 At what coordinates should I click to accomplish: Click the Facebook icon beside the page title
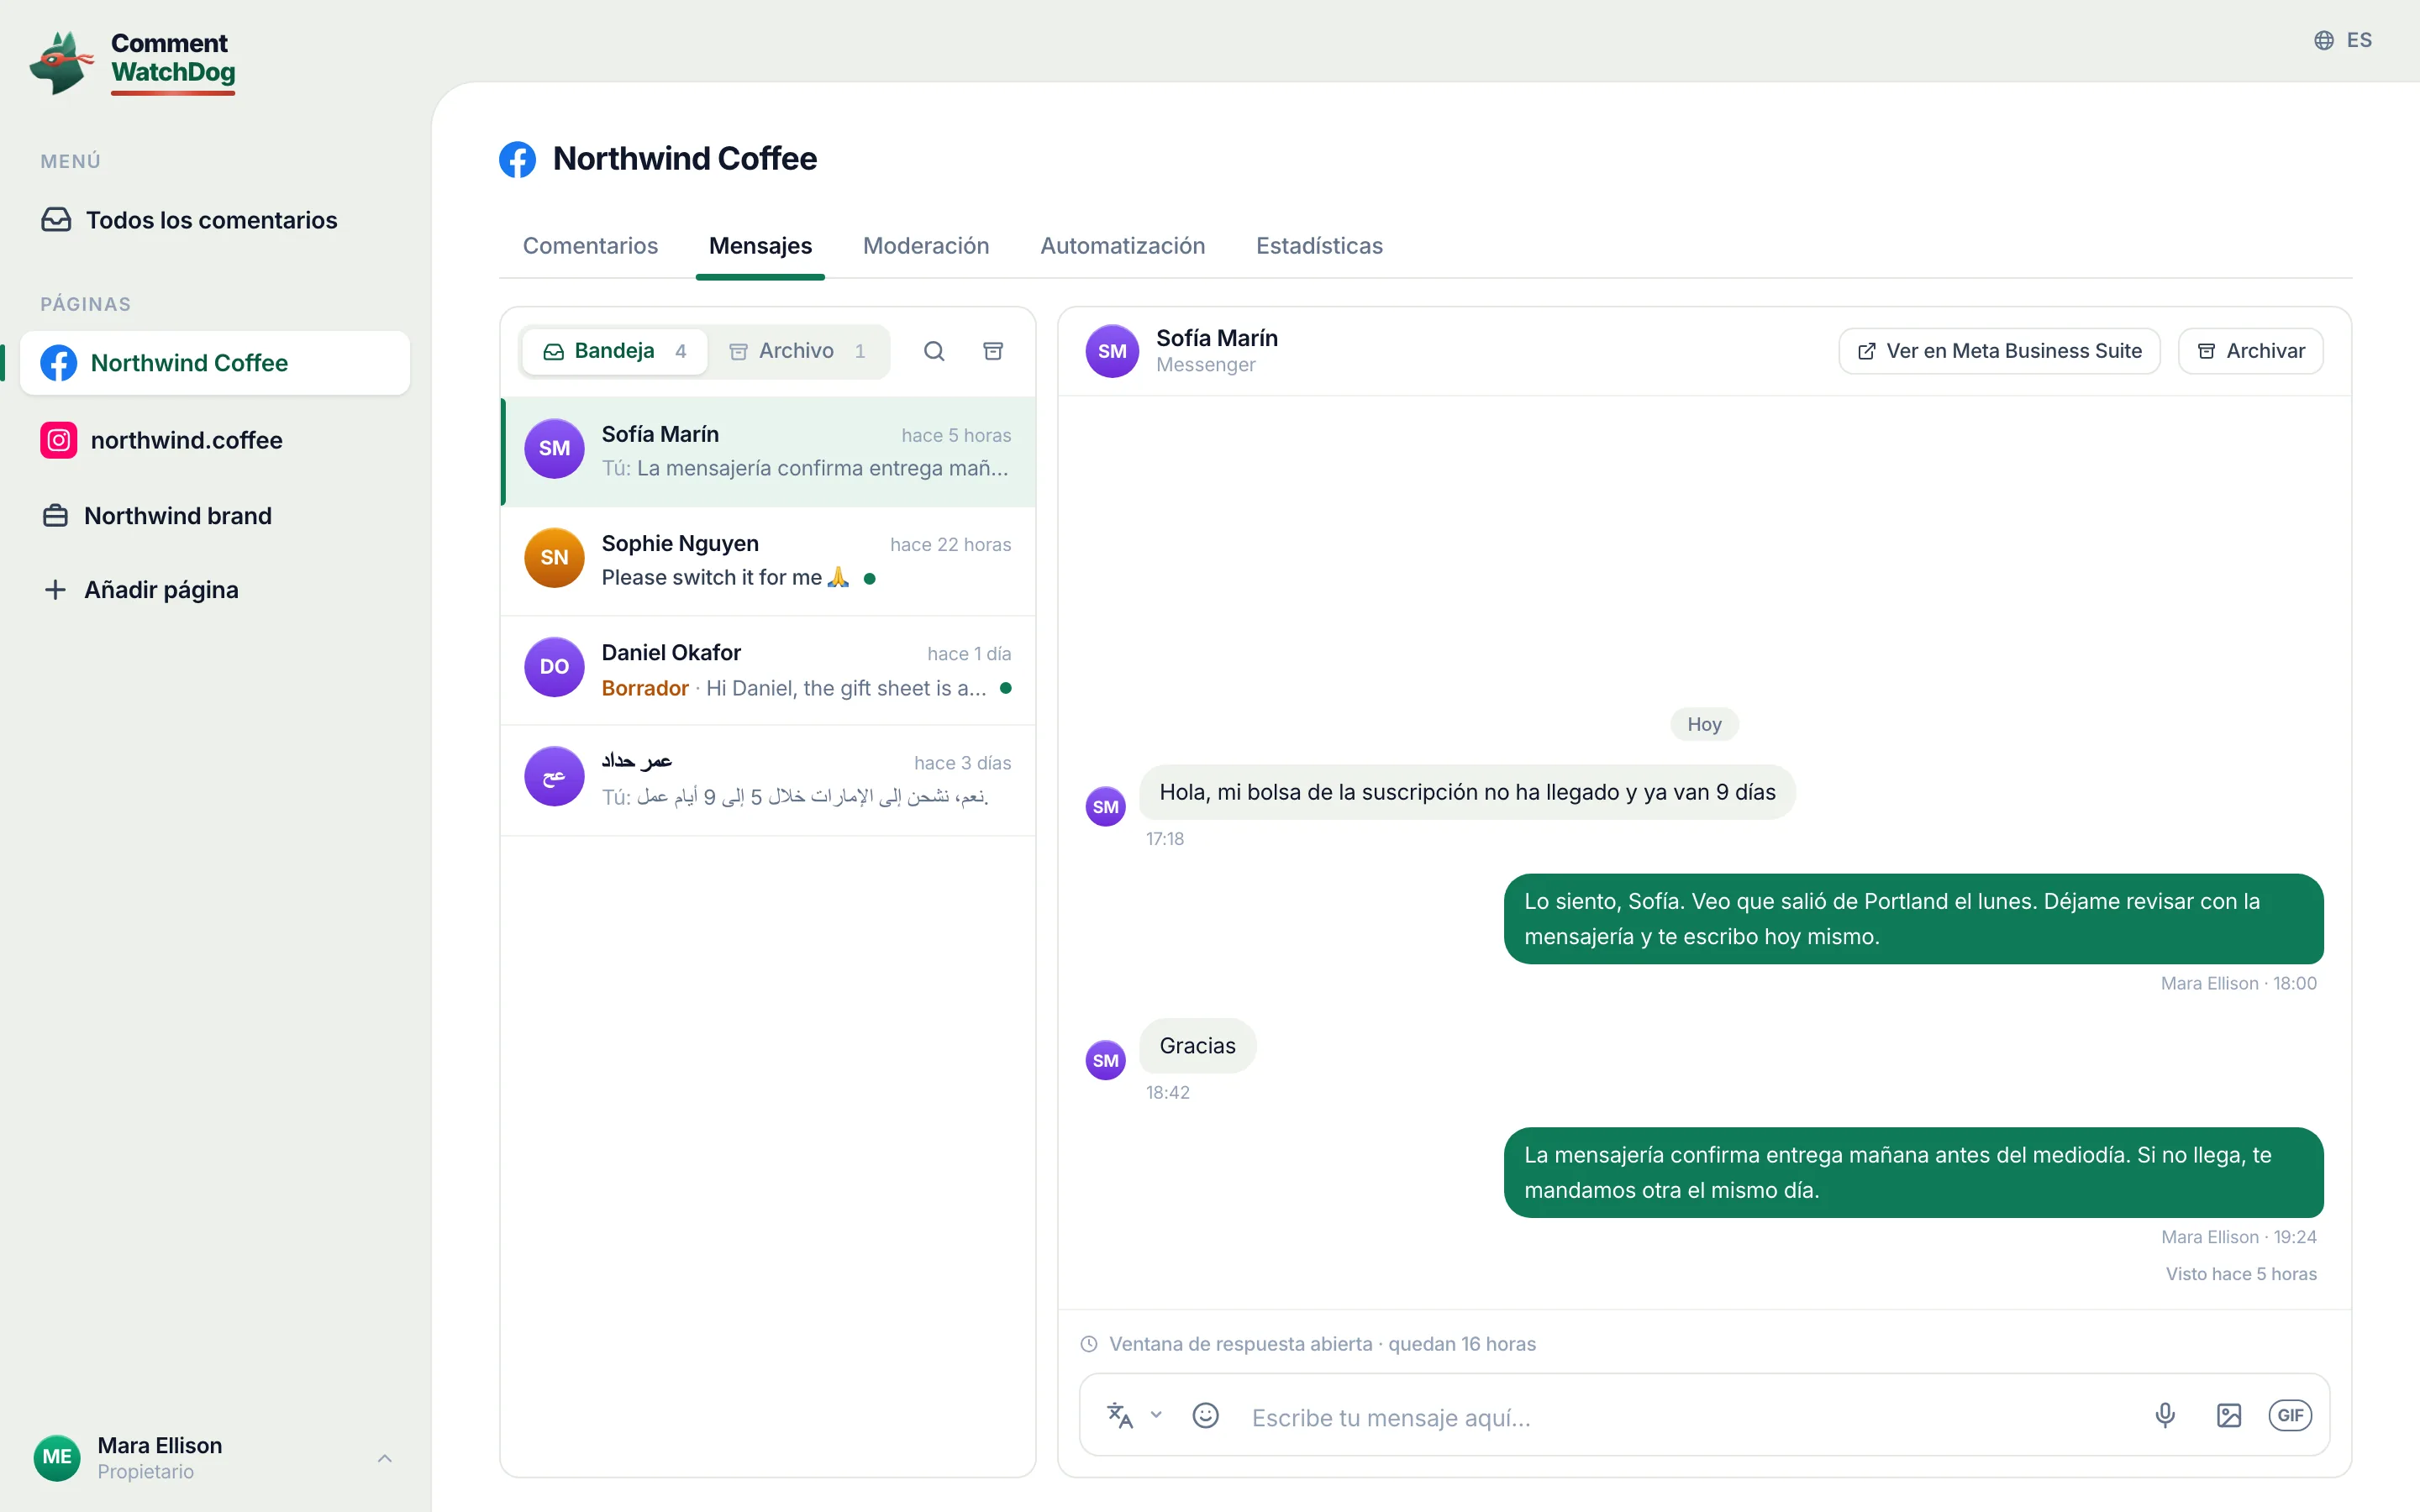click(518, 159)
